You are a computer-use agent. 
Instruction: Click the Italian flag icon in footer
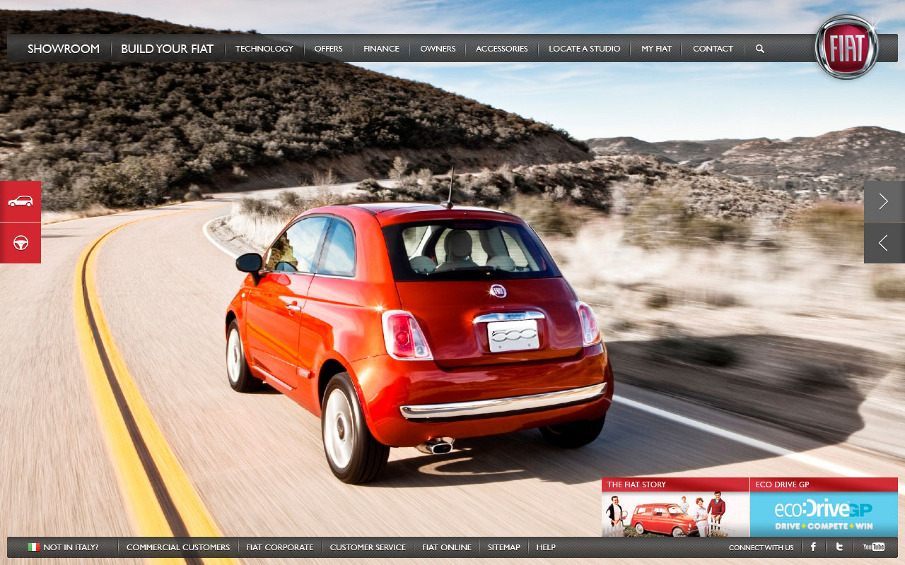tap(33, 547)
